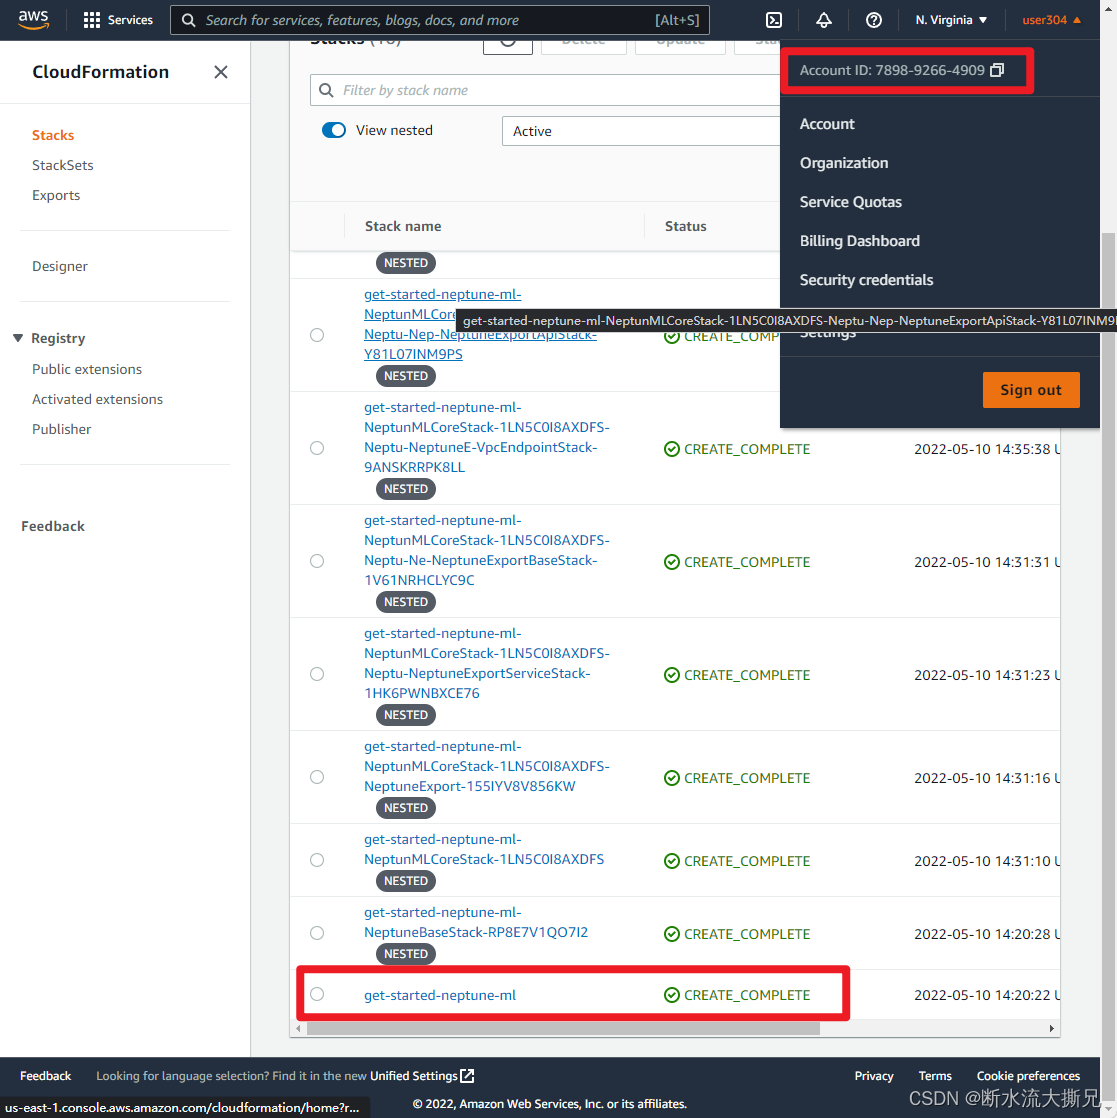1117x1118 pixels.
Task: Close the CloudFormation navigation panel
Action: 221,72
